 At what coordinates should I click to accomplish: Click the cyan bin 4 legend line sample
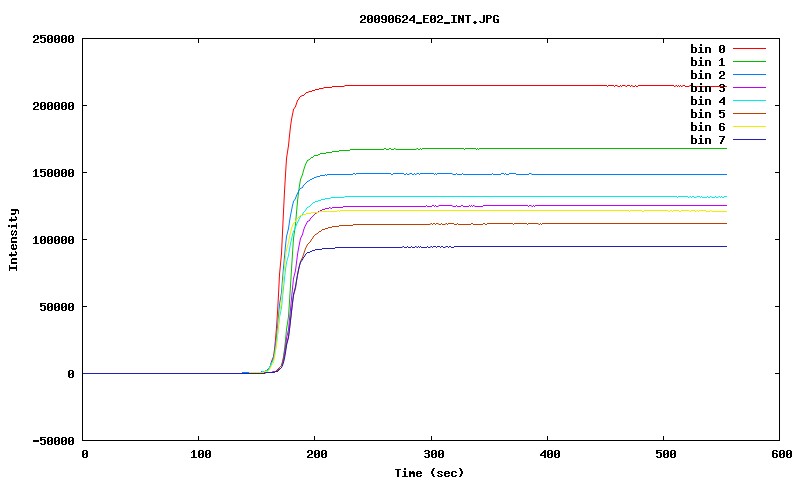click(749, 100)
